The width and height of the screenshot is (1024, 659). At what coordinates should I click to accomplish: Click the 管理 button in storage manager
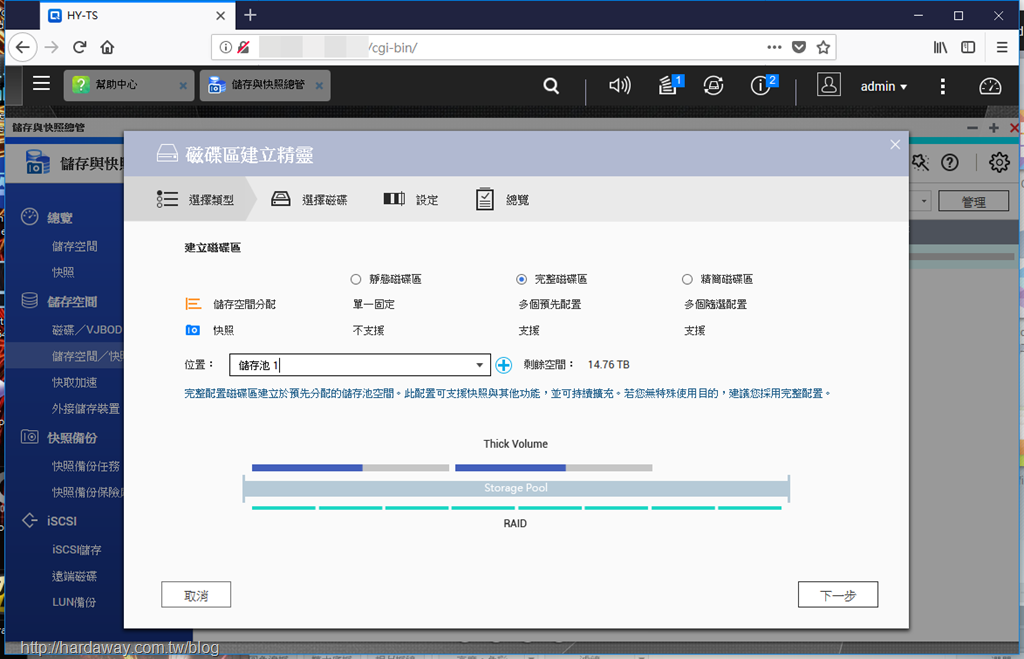click(973, 202)
